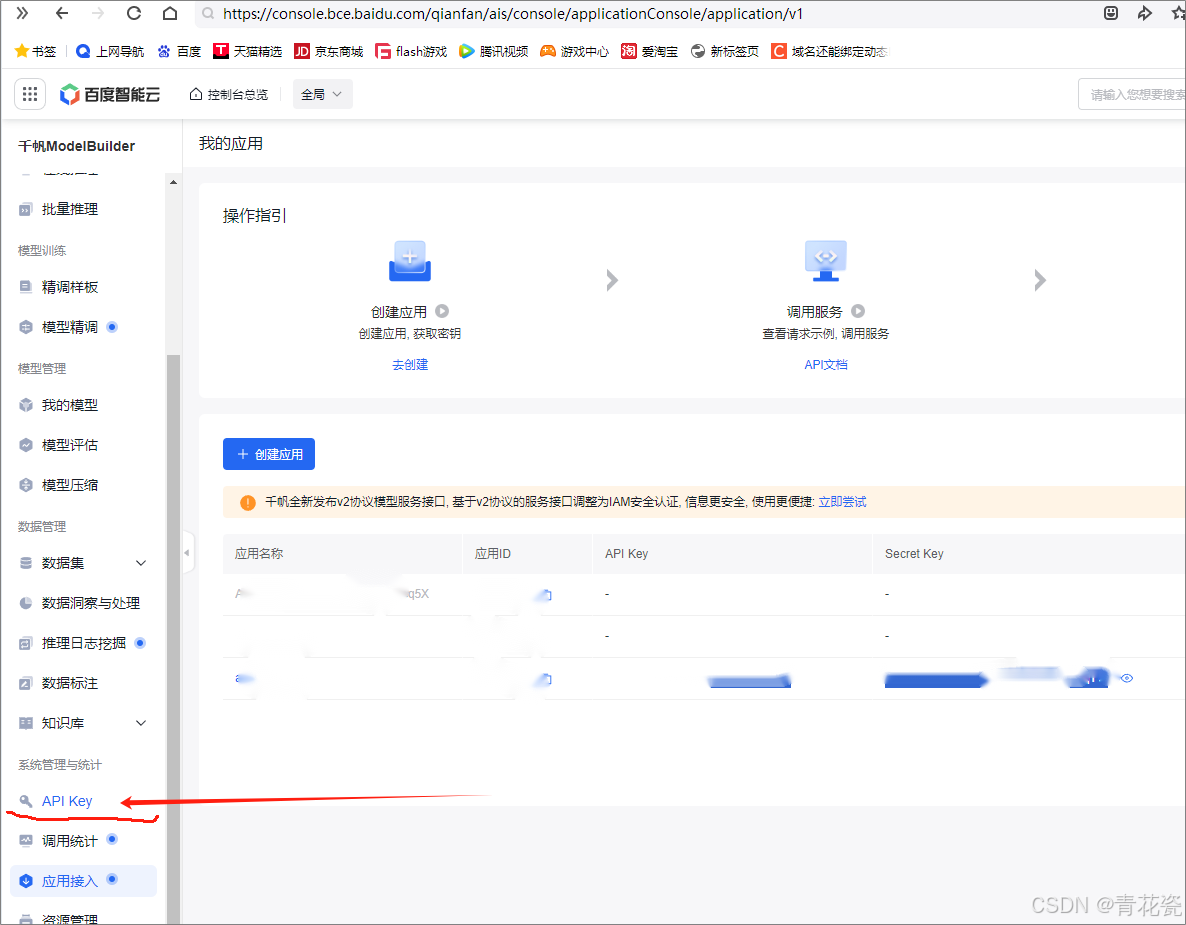Play the 创建应用 tutorial video icon

[x=442, y=312]
